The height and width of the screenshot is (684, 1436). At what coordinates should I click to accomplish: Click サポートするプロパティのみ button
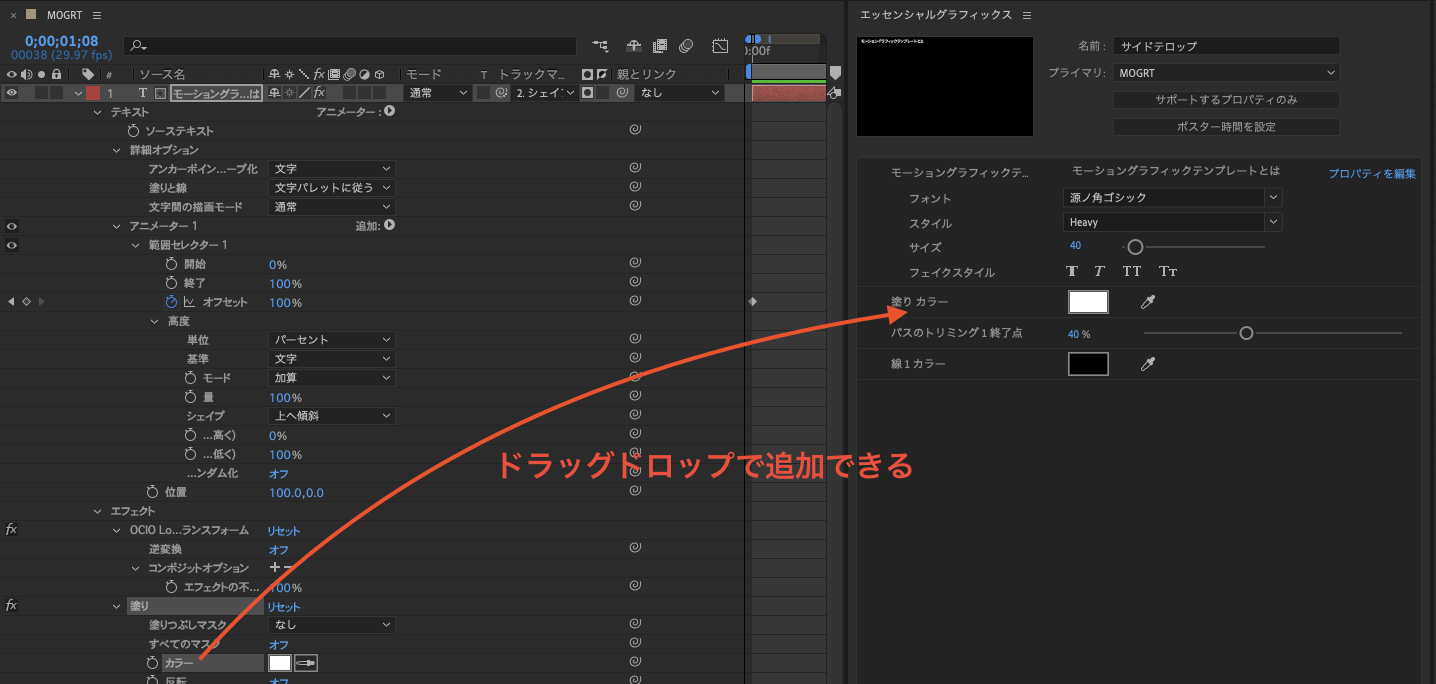pos(1226,100)
